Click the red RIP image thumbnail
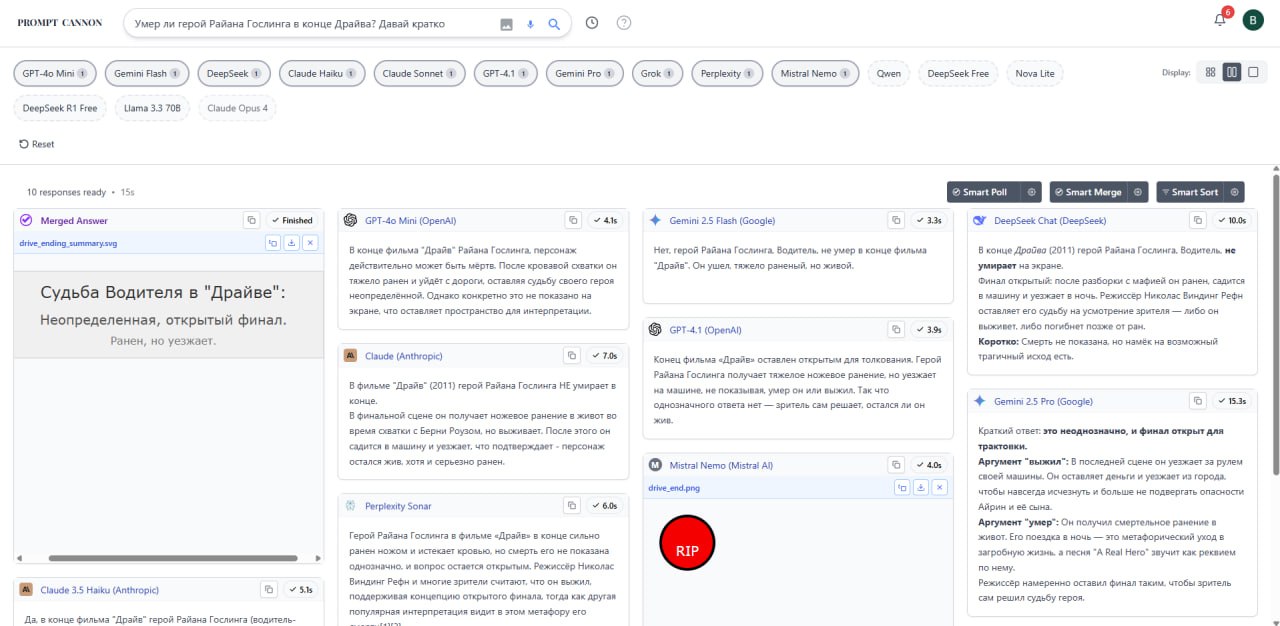This screenshot has width=1280, height=626. click(x=688, y=543)
